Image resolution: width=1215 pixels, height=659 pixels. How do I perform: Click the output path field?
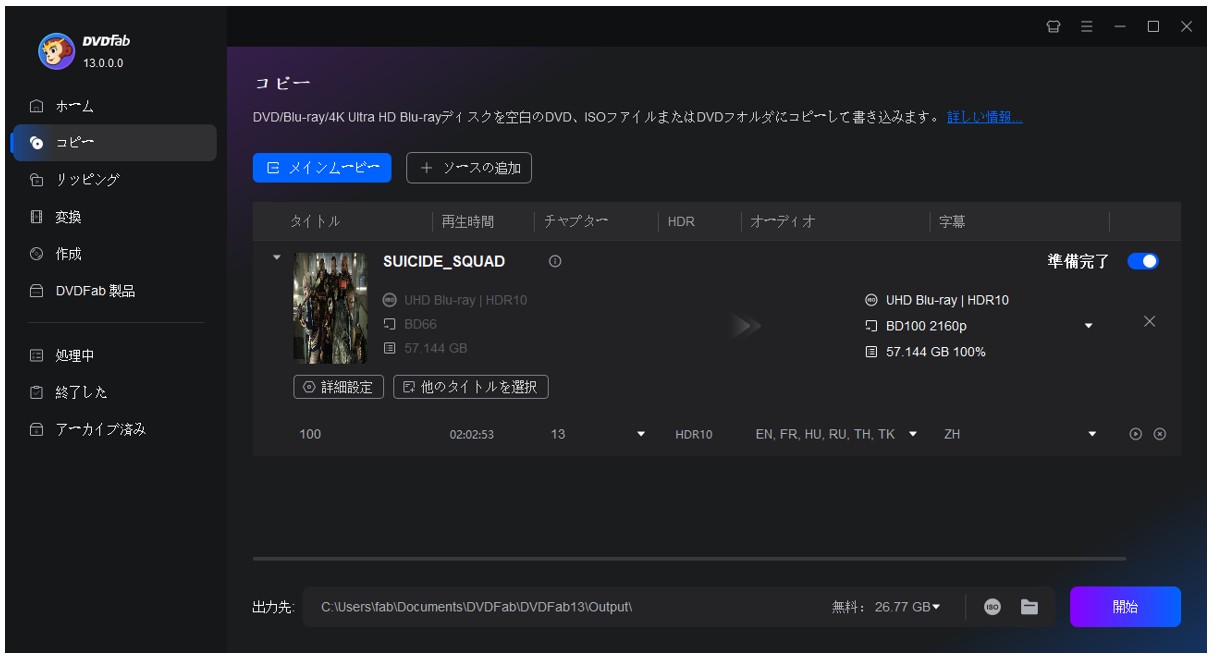point(565,607)
